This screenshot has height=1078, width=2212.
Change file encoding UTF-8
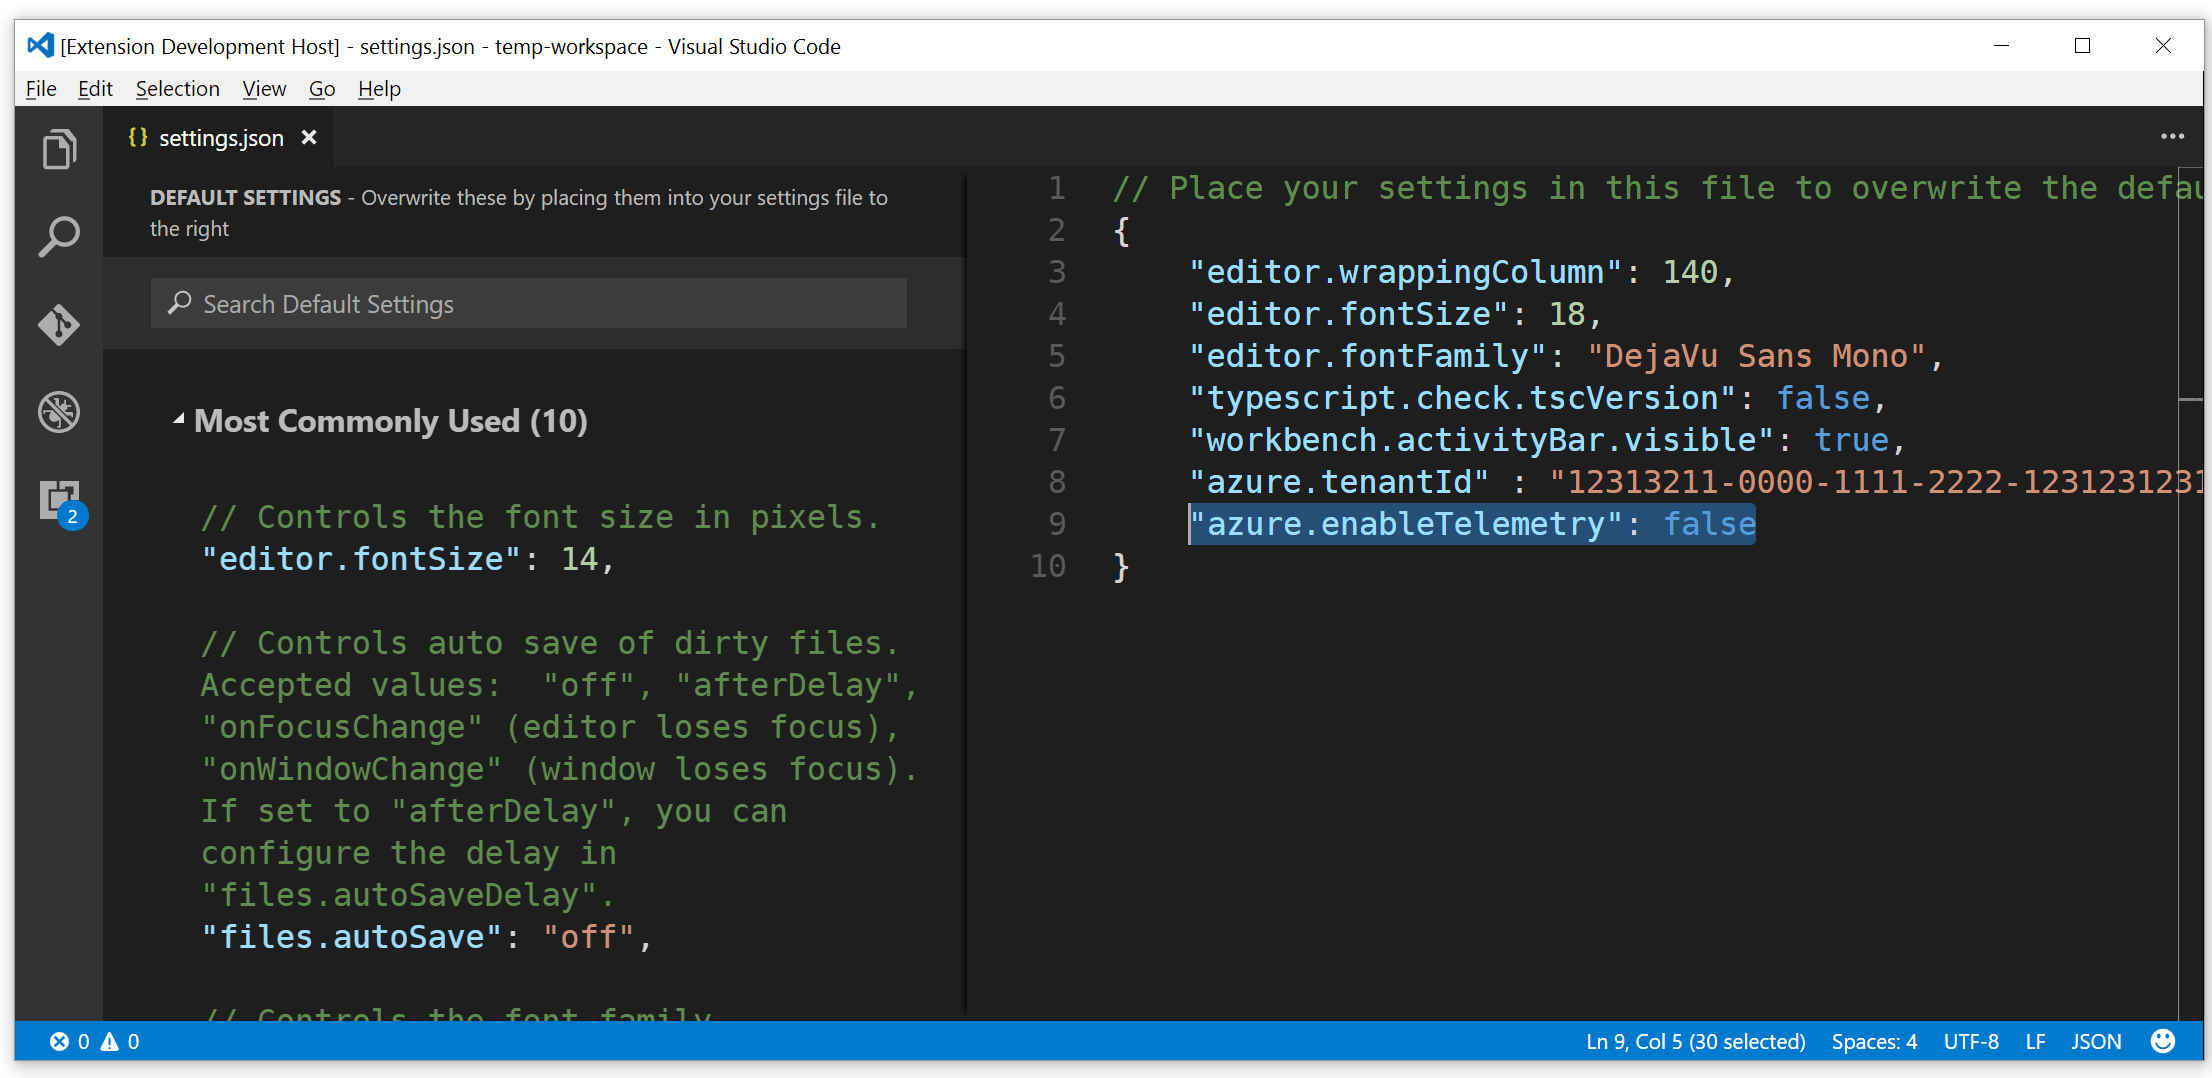[1971, 1042]
